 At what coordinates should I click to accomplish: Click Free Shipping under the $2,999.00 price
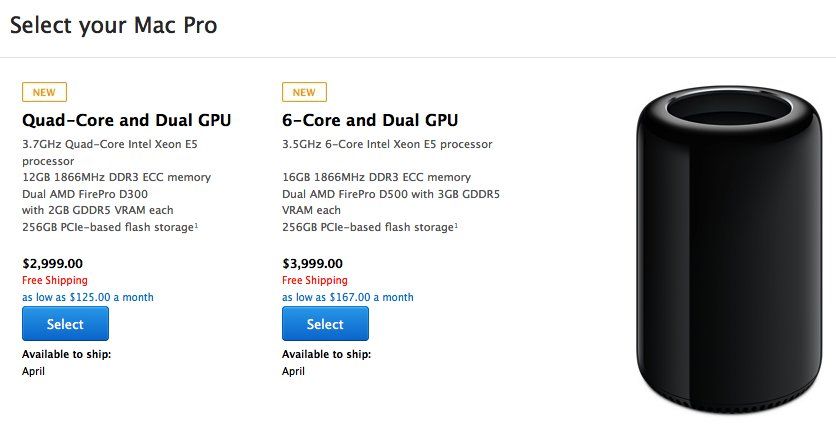click(55, 281)
